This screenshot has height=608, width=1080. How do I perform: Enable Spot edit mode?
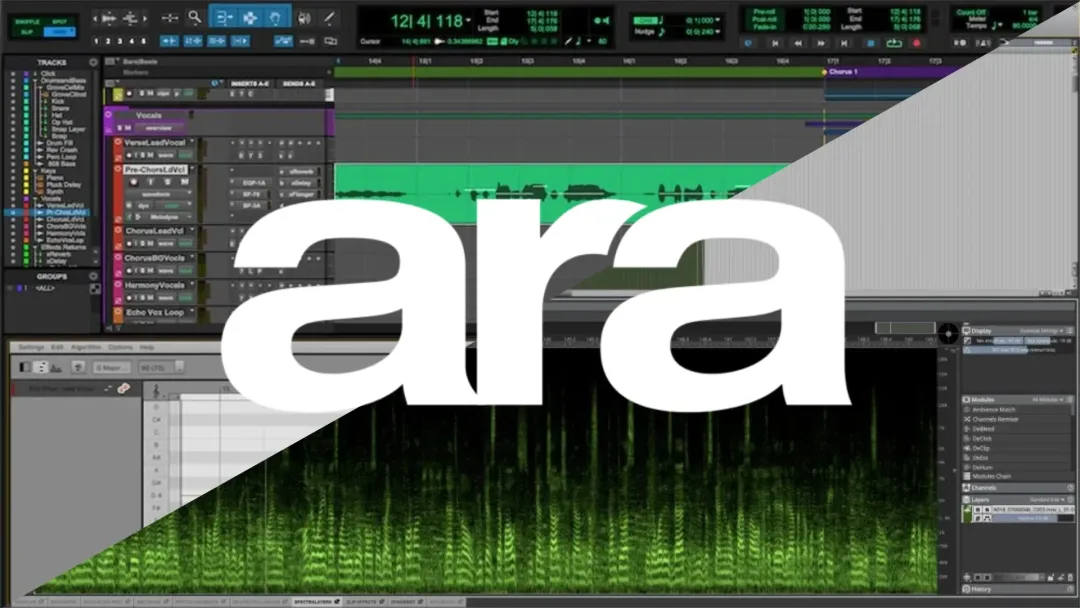60,22
